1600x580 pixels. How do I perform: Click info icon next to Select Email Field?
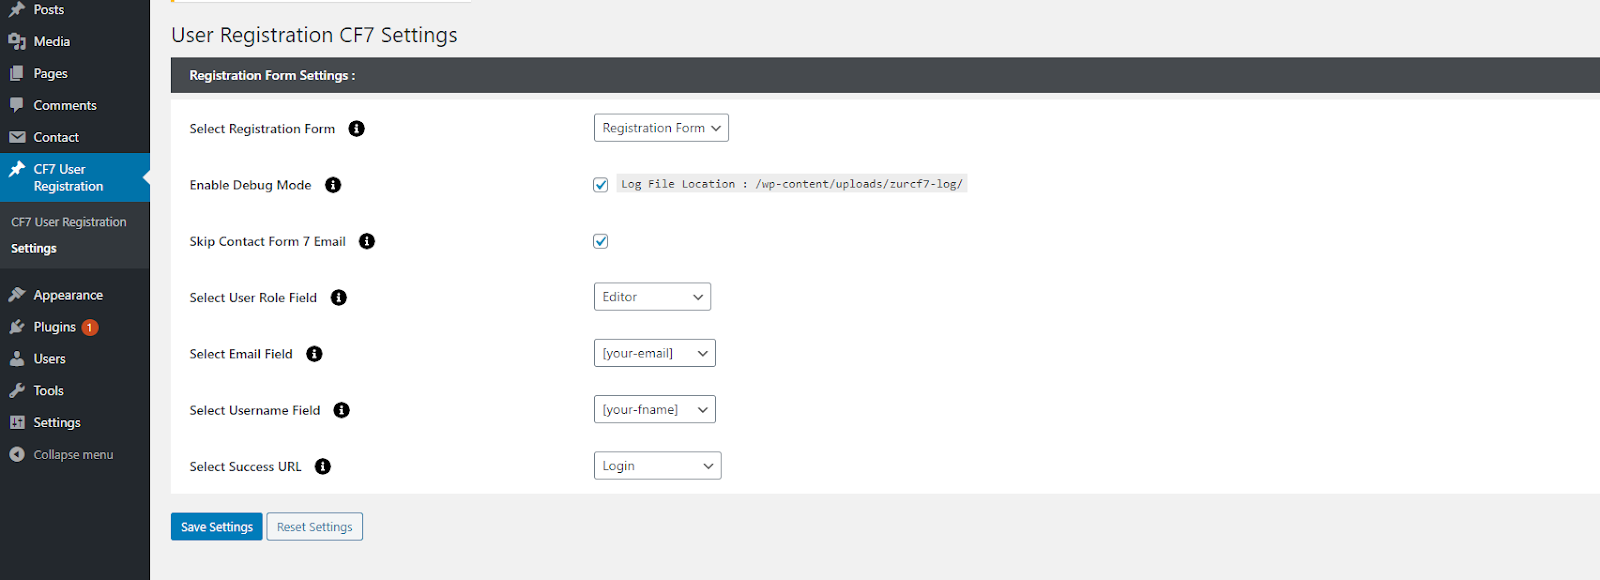pos(314,354)
